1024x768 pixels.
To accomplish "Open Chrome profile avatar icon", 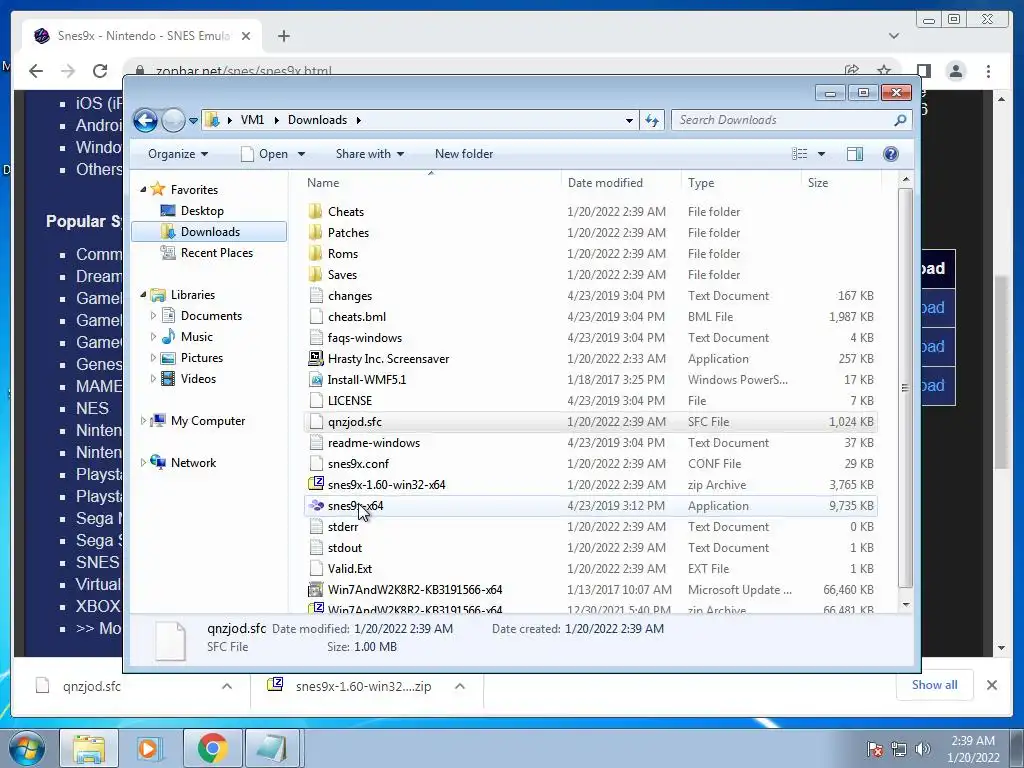I will pos(955,71).
